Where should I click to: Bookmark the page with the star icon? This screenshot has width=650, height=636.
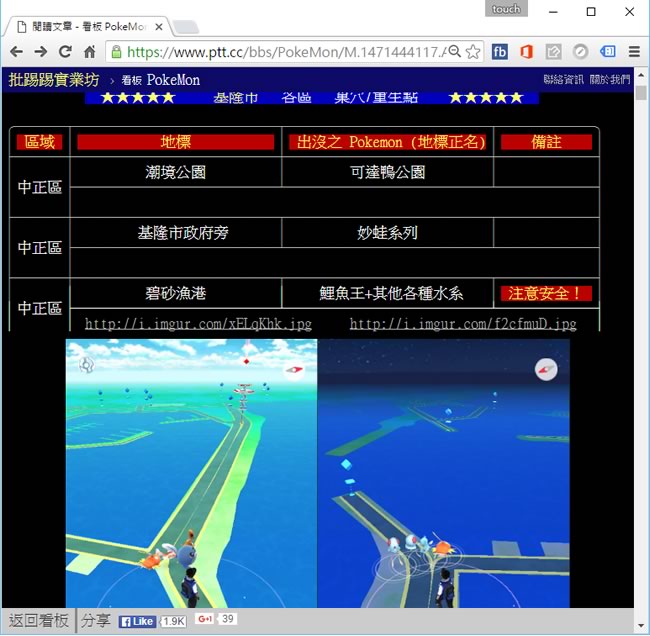click(473, 52)
